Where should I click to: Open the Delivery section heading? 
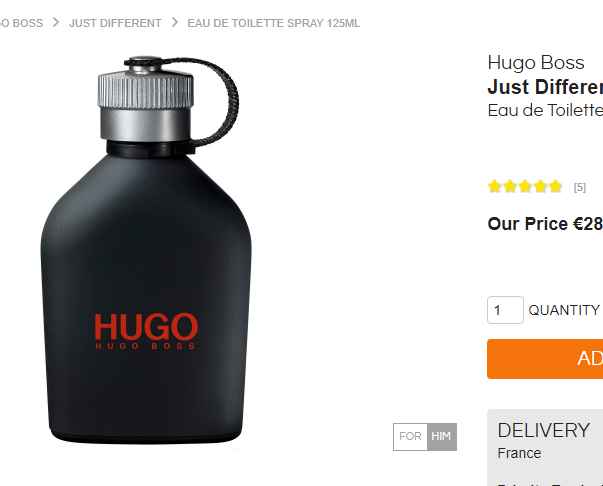pos(543,430)
